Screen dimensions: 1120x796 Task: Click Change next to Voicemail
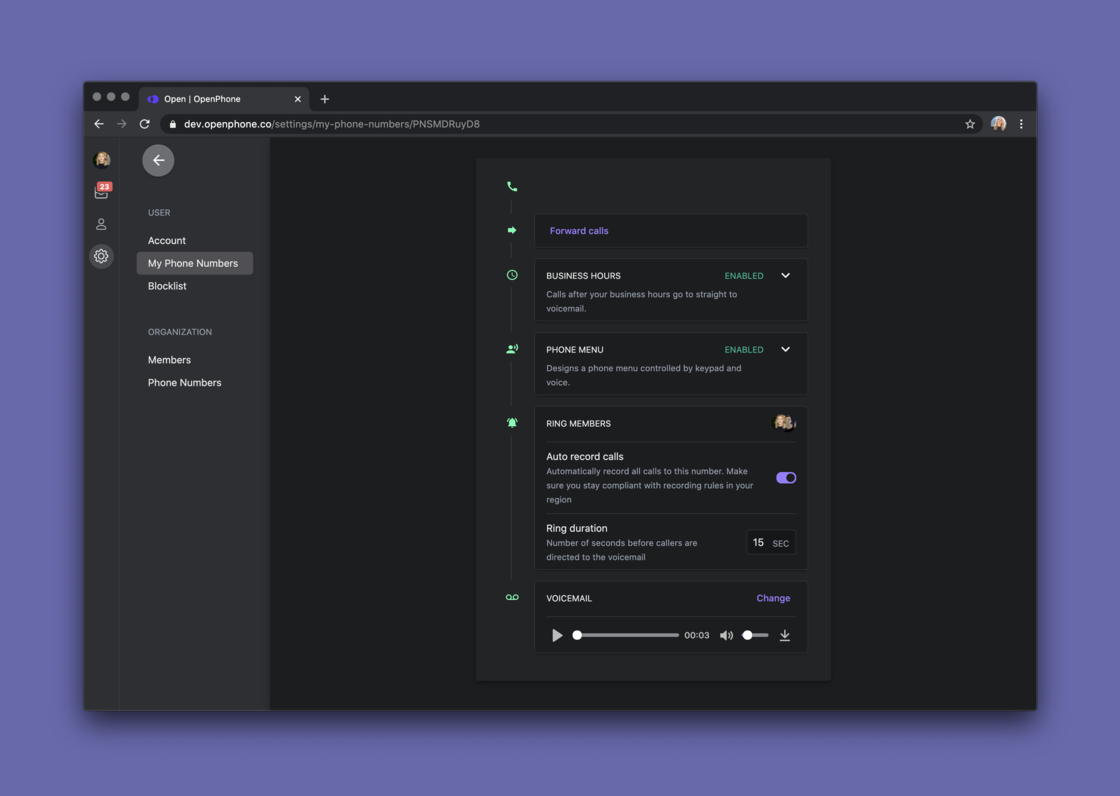773,598
